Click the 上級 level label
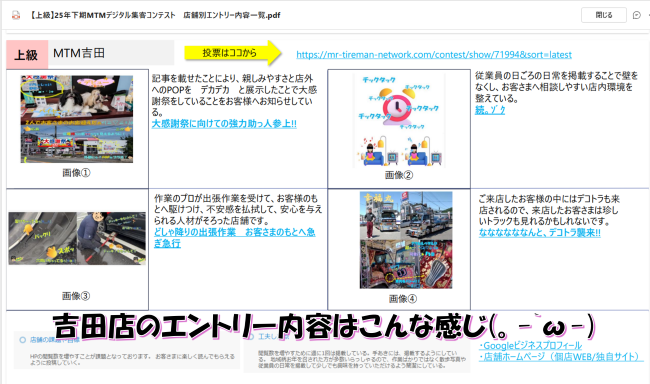This screenshot has height=384, width=650. click(x=27, y=54)
